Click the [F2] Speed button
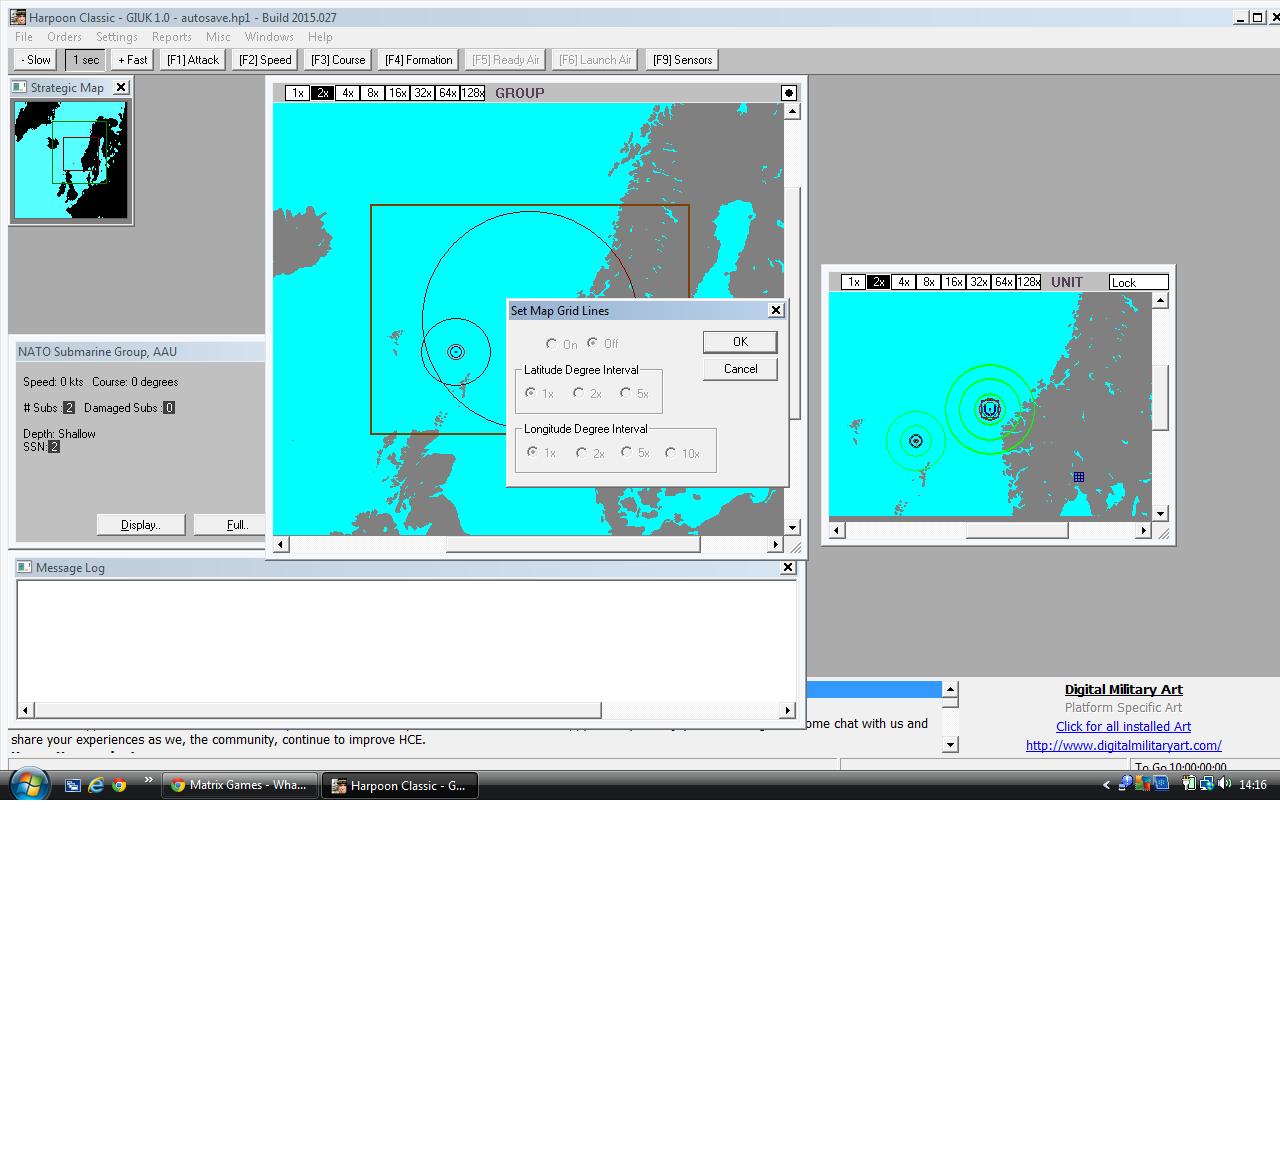 point(265,60)
